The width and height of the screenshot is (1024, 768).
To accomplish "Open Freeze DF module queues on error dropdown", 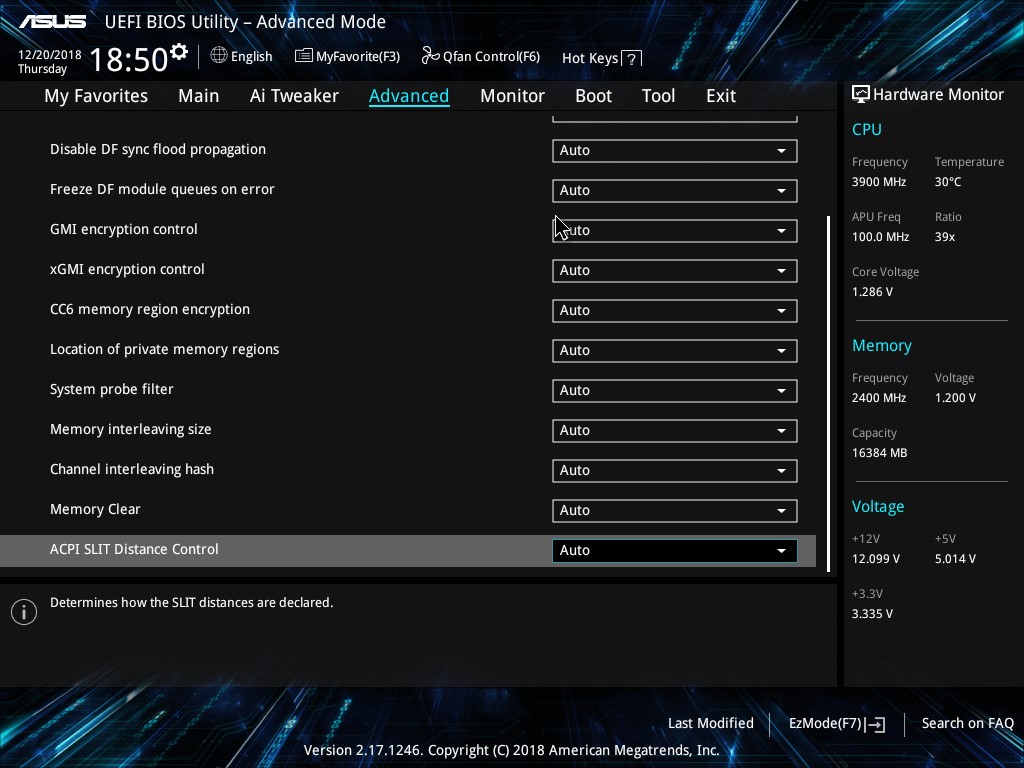I will 675,190.
